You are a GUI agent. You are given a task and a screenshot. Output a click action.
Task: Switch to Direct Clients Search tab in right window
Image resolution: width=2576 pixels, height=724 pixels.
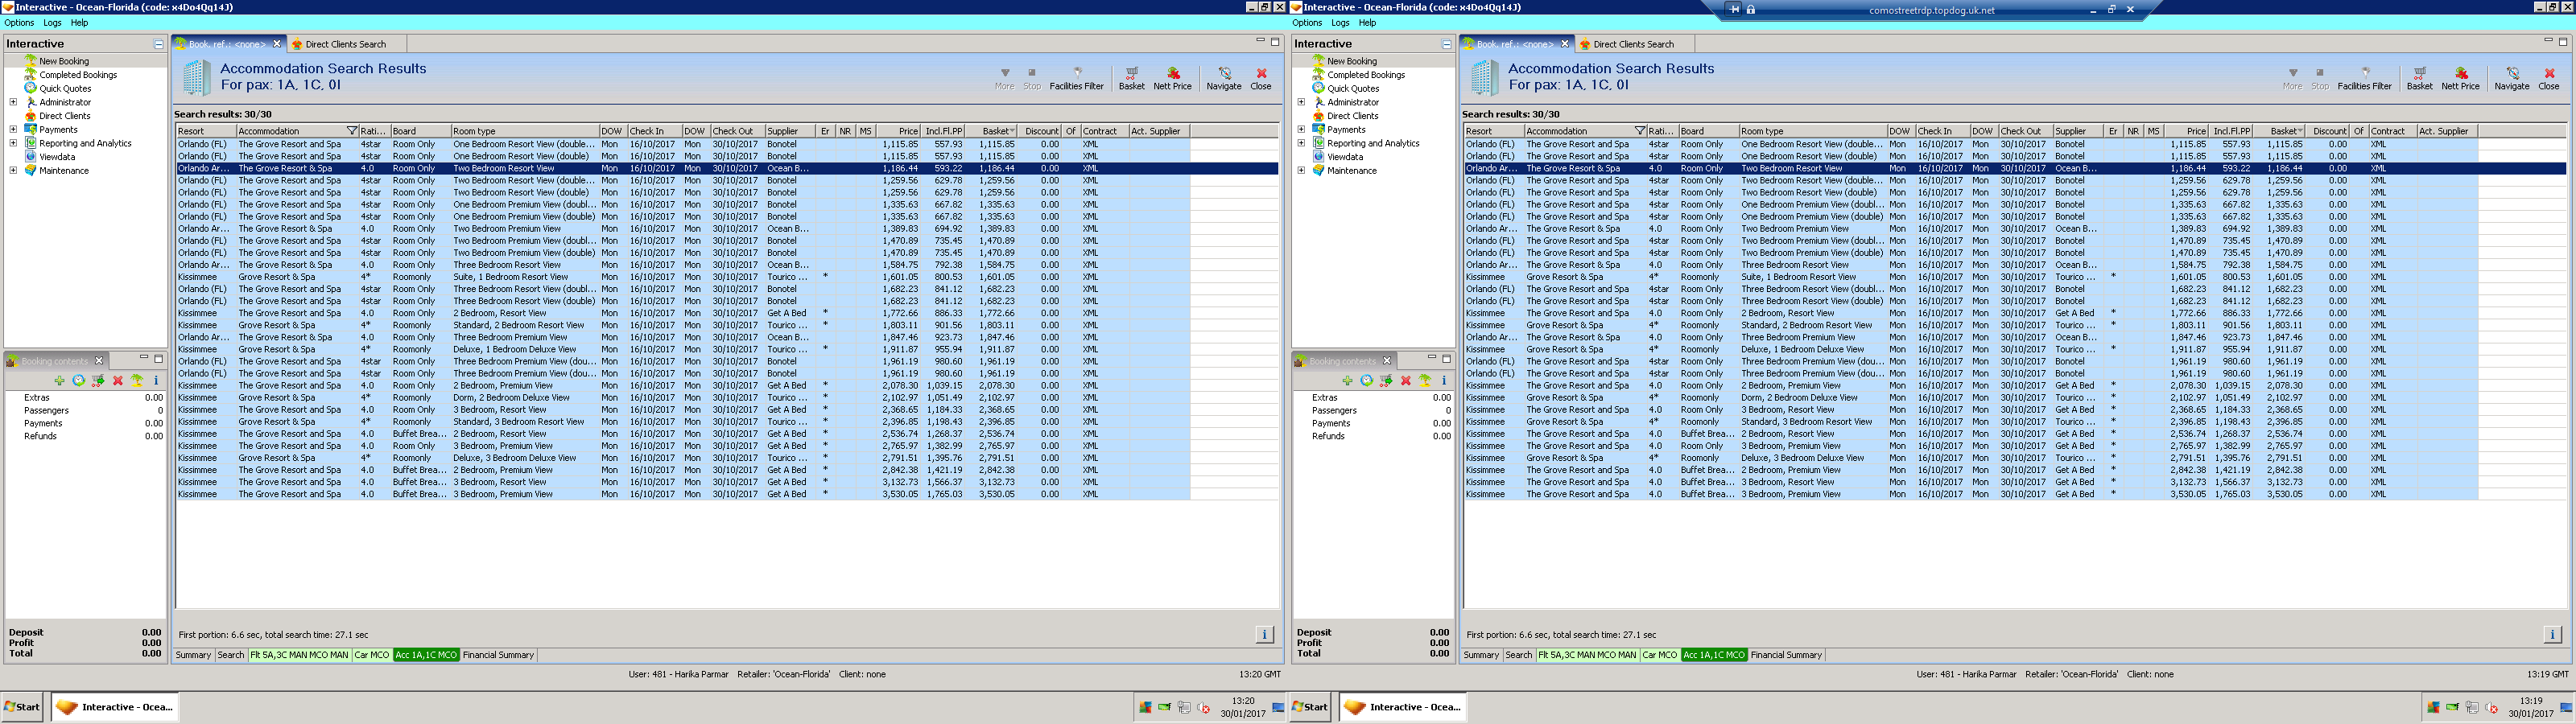(1632, 44)
